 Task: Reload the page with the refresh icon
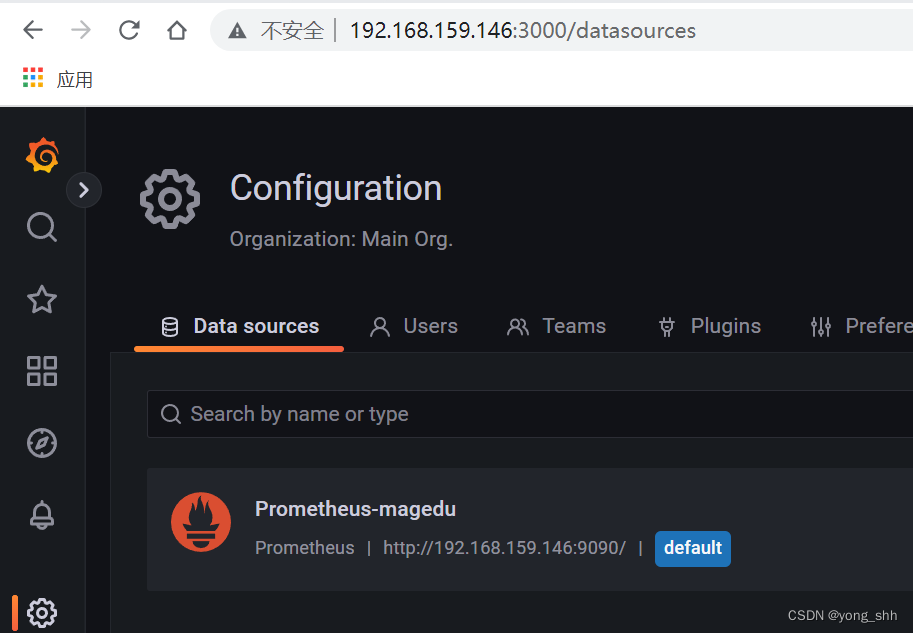coord(129,30)
